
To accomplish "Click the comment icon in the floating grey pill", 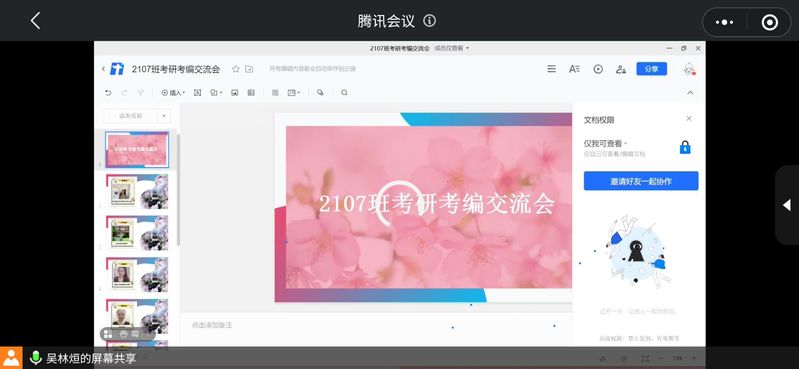I will click(136, 334).
